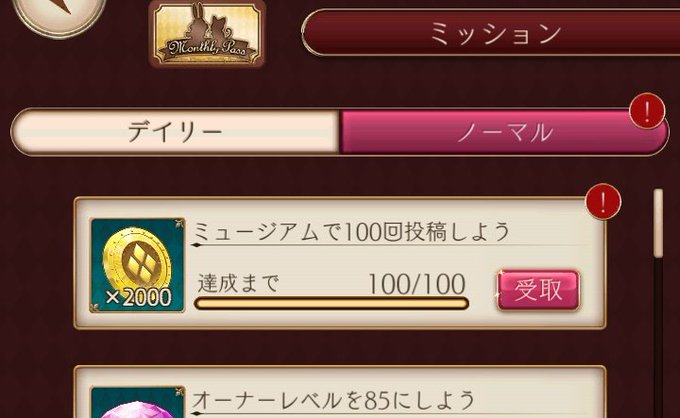Click the ×2000 reward quantity label
680x418 pixels.
pos(139,297)
